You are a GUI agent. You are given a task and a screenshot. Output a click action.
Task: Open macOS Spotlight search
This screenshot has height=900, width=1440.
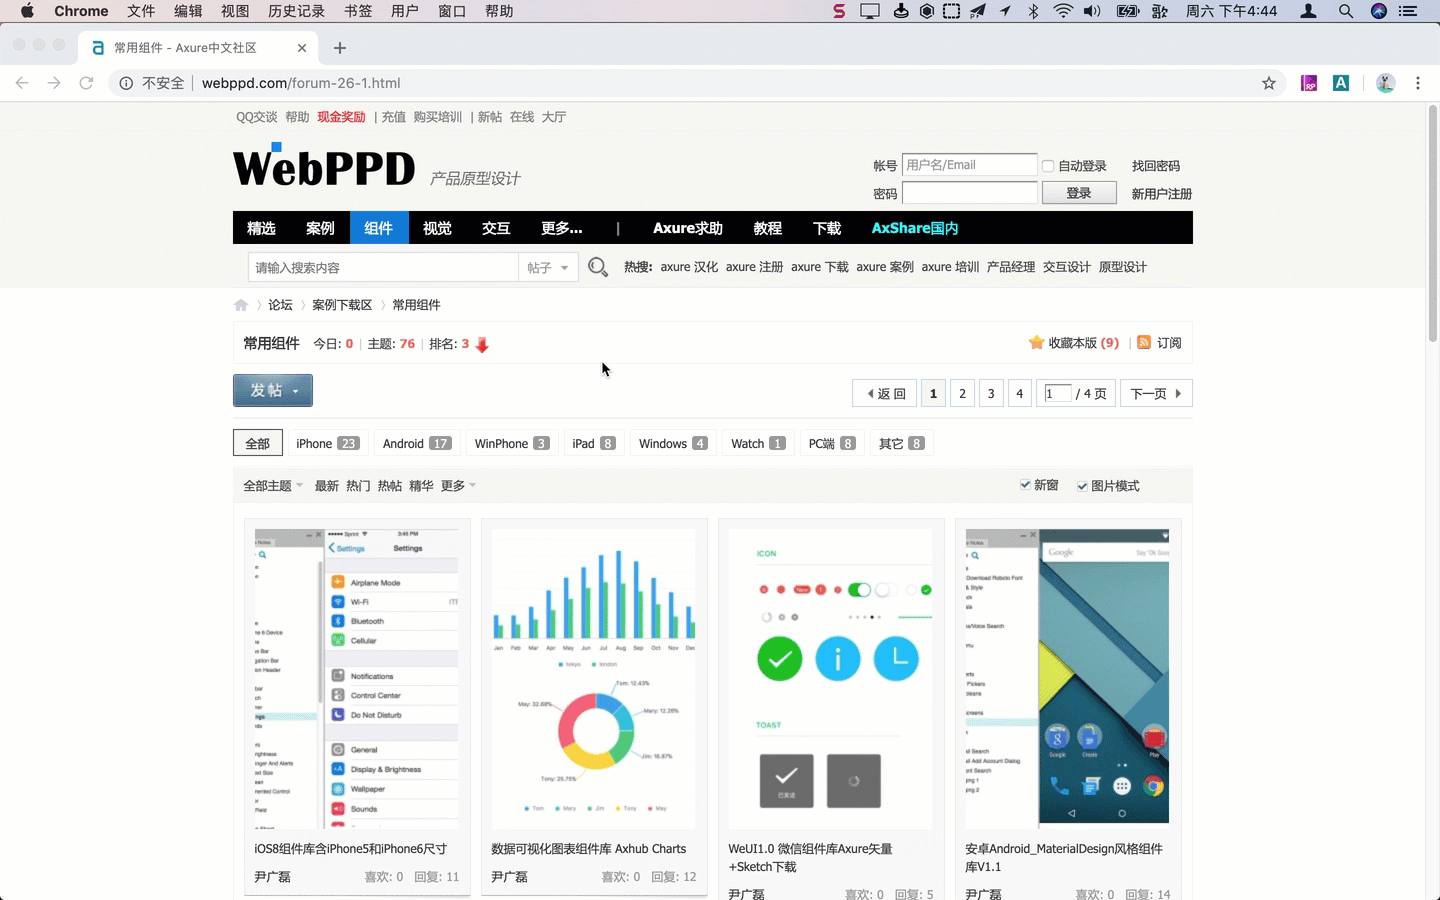[x=1346, y=11]
